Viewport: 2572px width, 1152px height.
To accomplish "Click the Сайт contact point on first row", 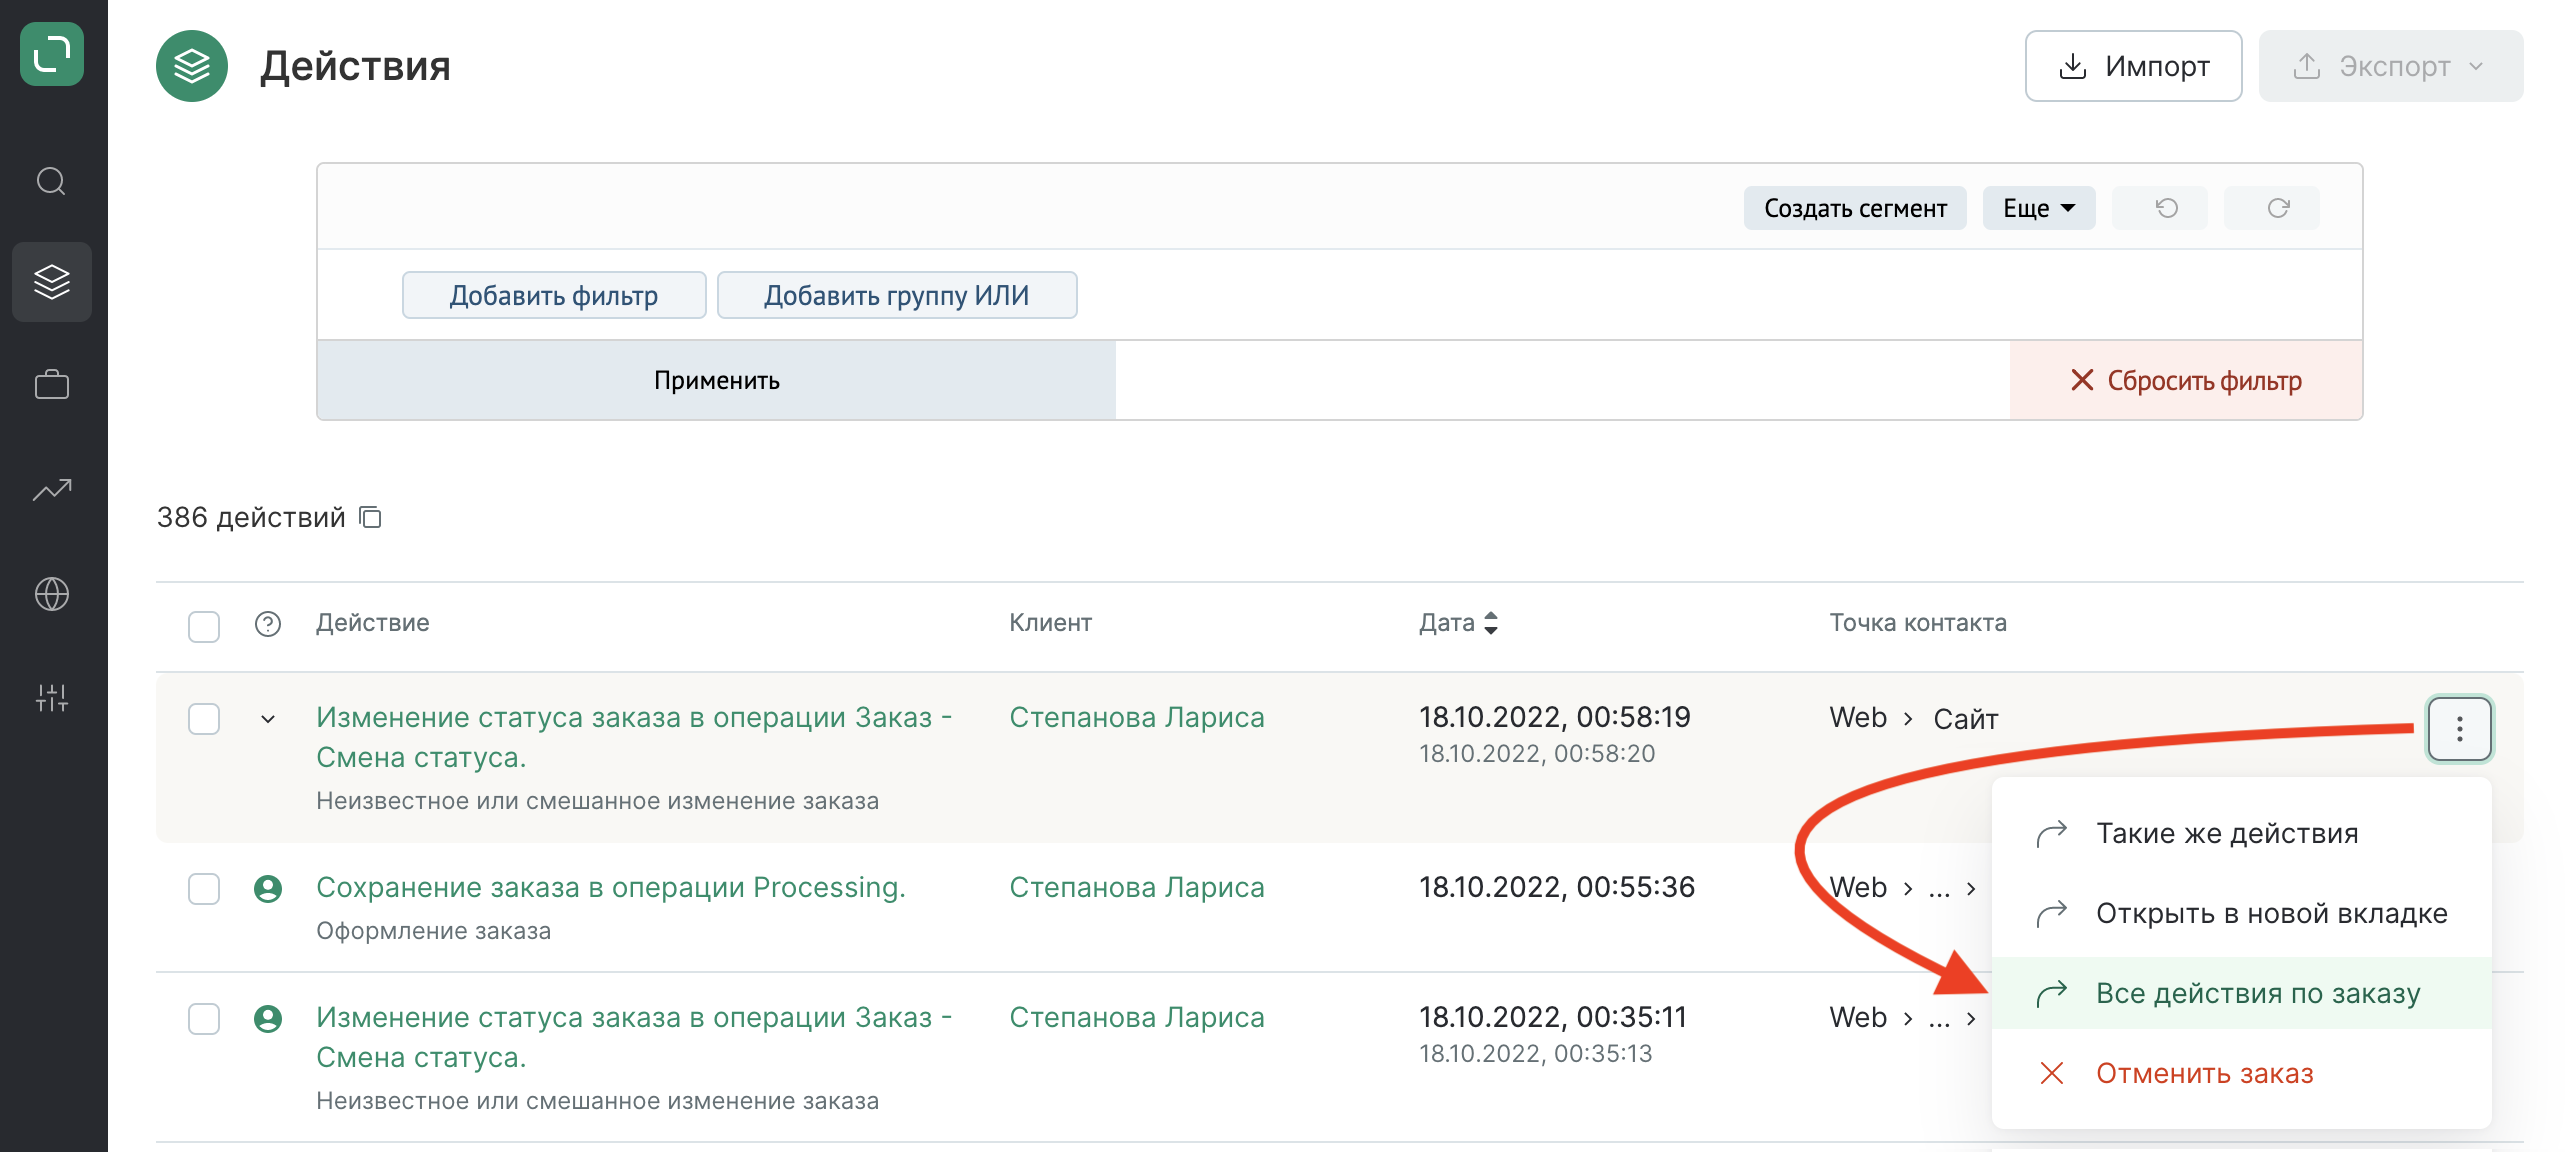I will click(x=1965, y=719).
